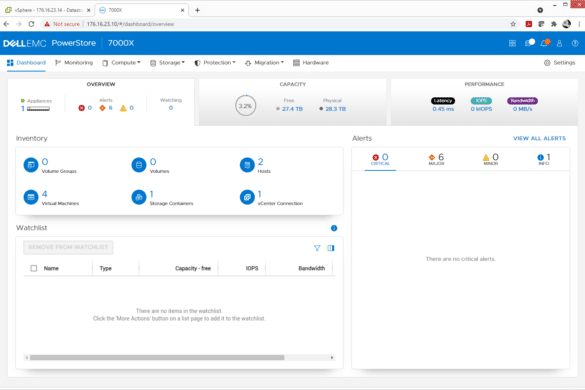
Task: Click the Adobe PDF extension icon
Action: 529,24
